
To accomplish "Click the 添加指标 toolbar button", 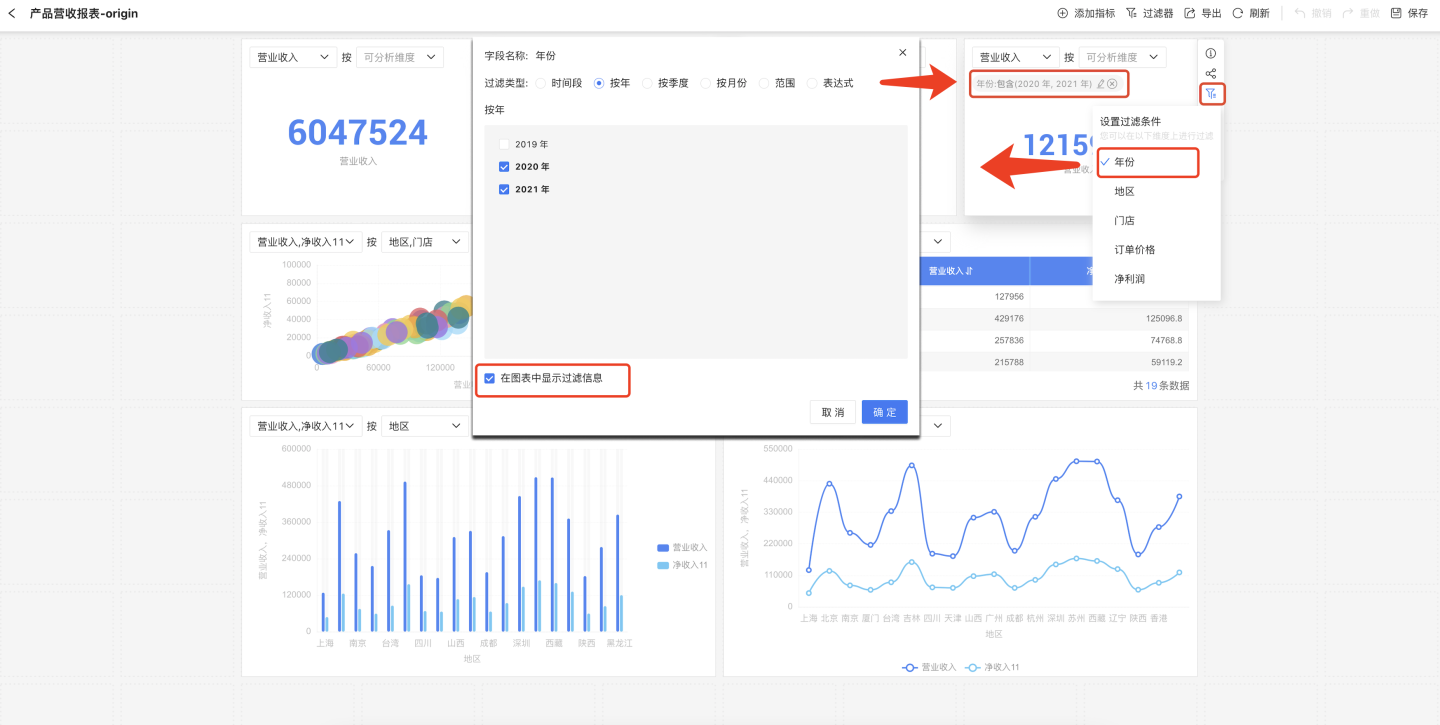I will 1085,14.
